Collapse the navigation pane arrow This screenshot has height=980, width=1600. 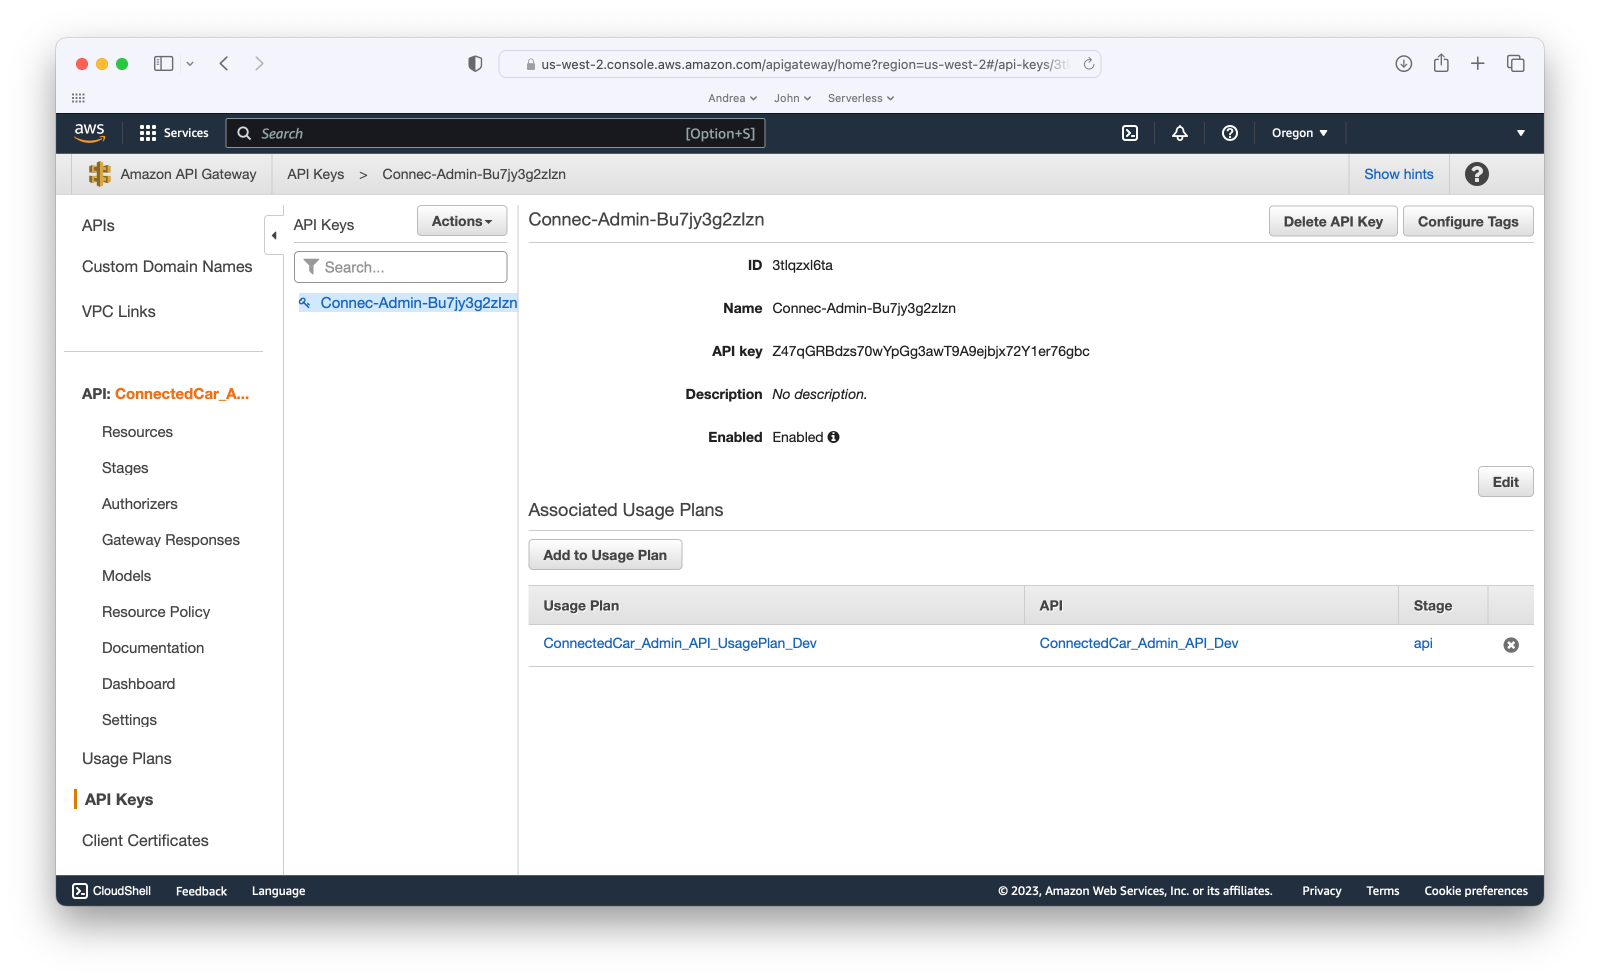(x=274, y=236)
